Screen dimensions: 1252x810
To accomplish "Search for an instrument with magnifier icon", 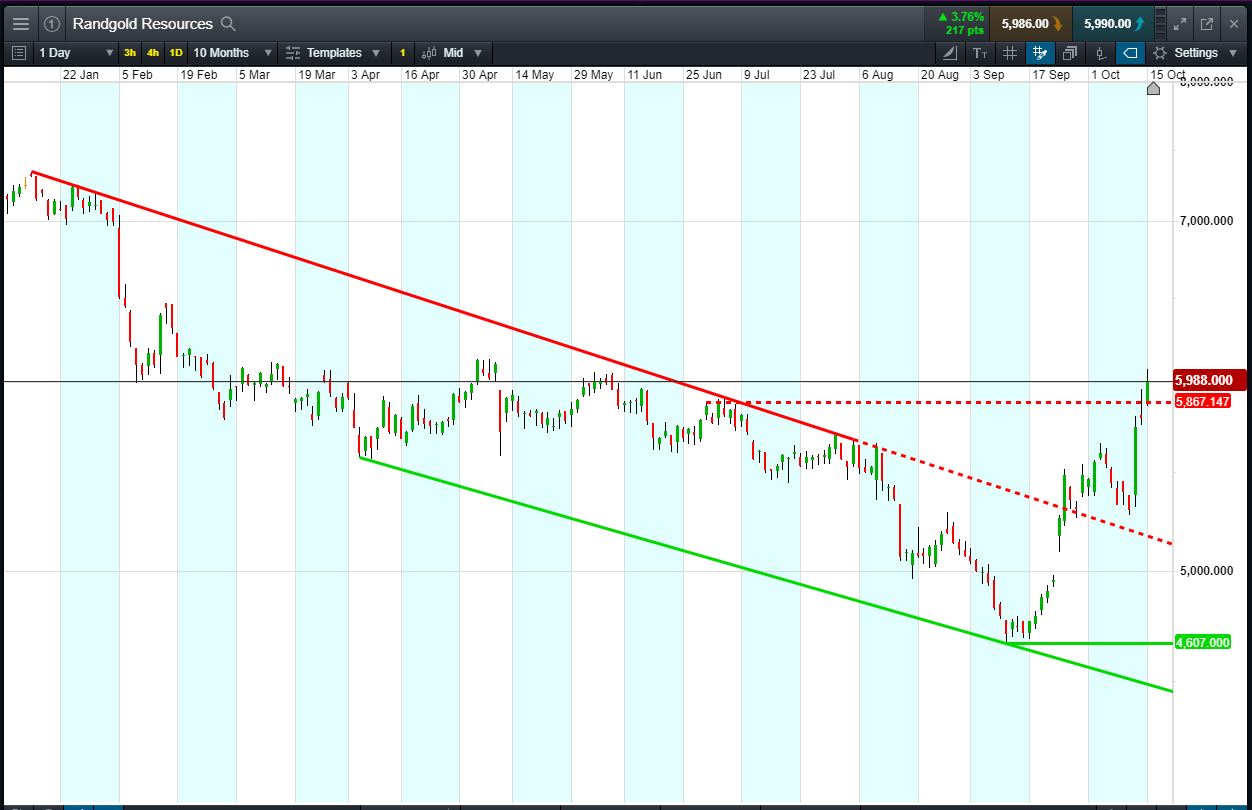I will [x=229, y=24].
